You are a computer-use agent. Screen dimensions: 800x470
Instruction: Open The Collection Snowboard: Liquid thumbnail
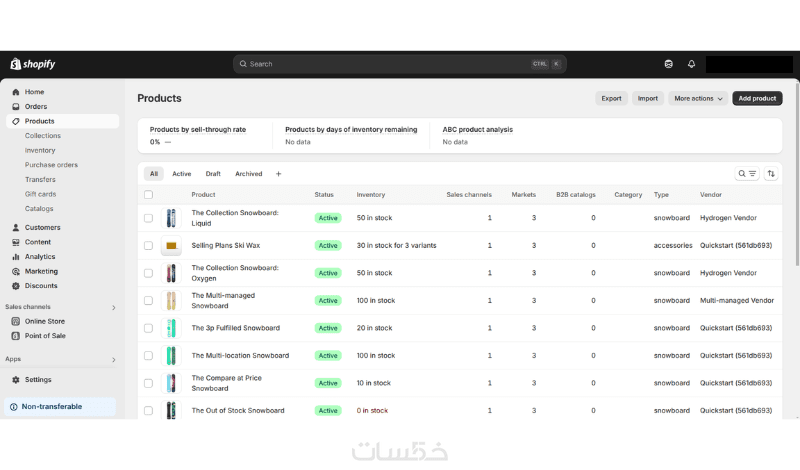click(171, 218)
